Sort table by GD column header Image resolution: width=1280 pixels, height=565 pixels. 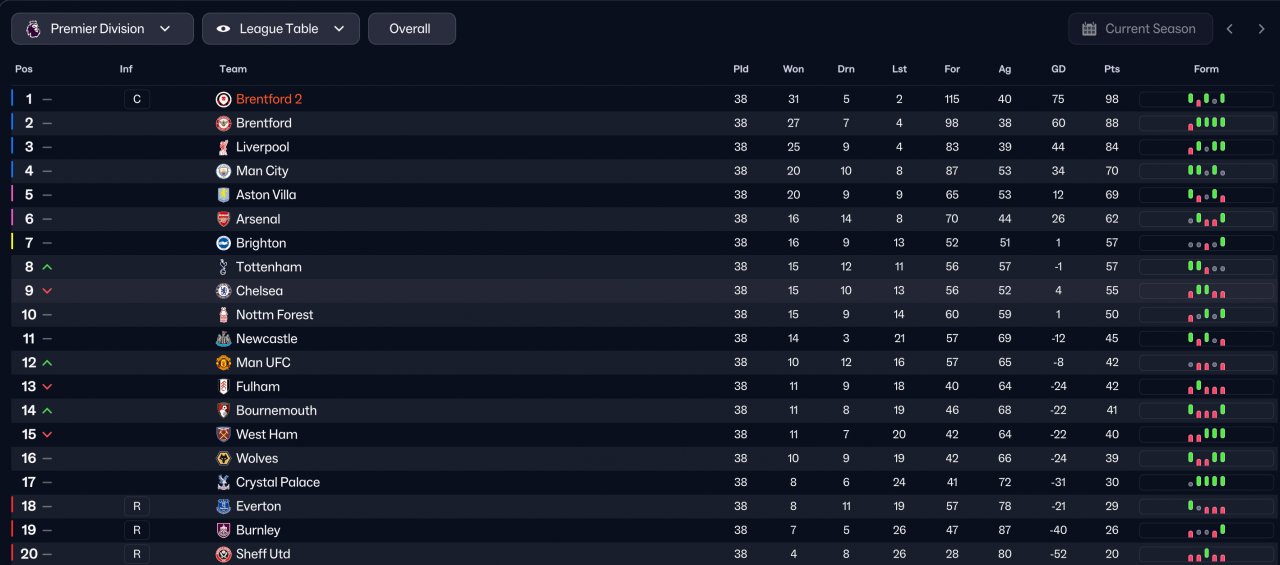pos(1058,69)
